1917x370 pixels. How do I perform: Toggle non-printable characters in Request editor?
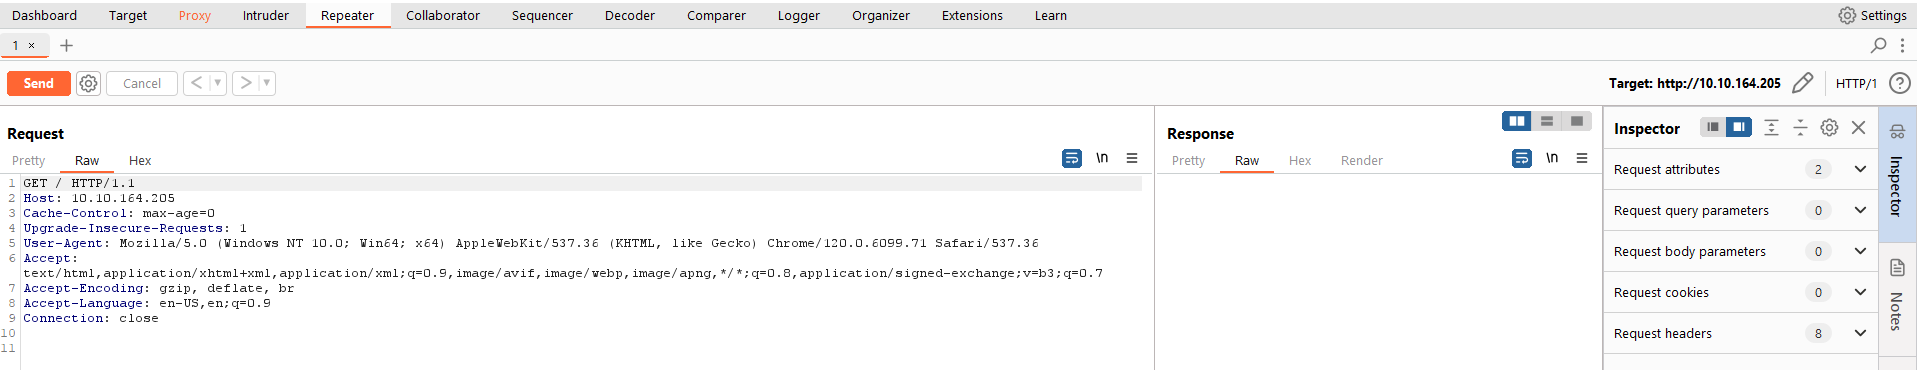coord(1102,158)
